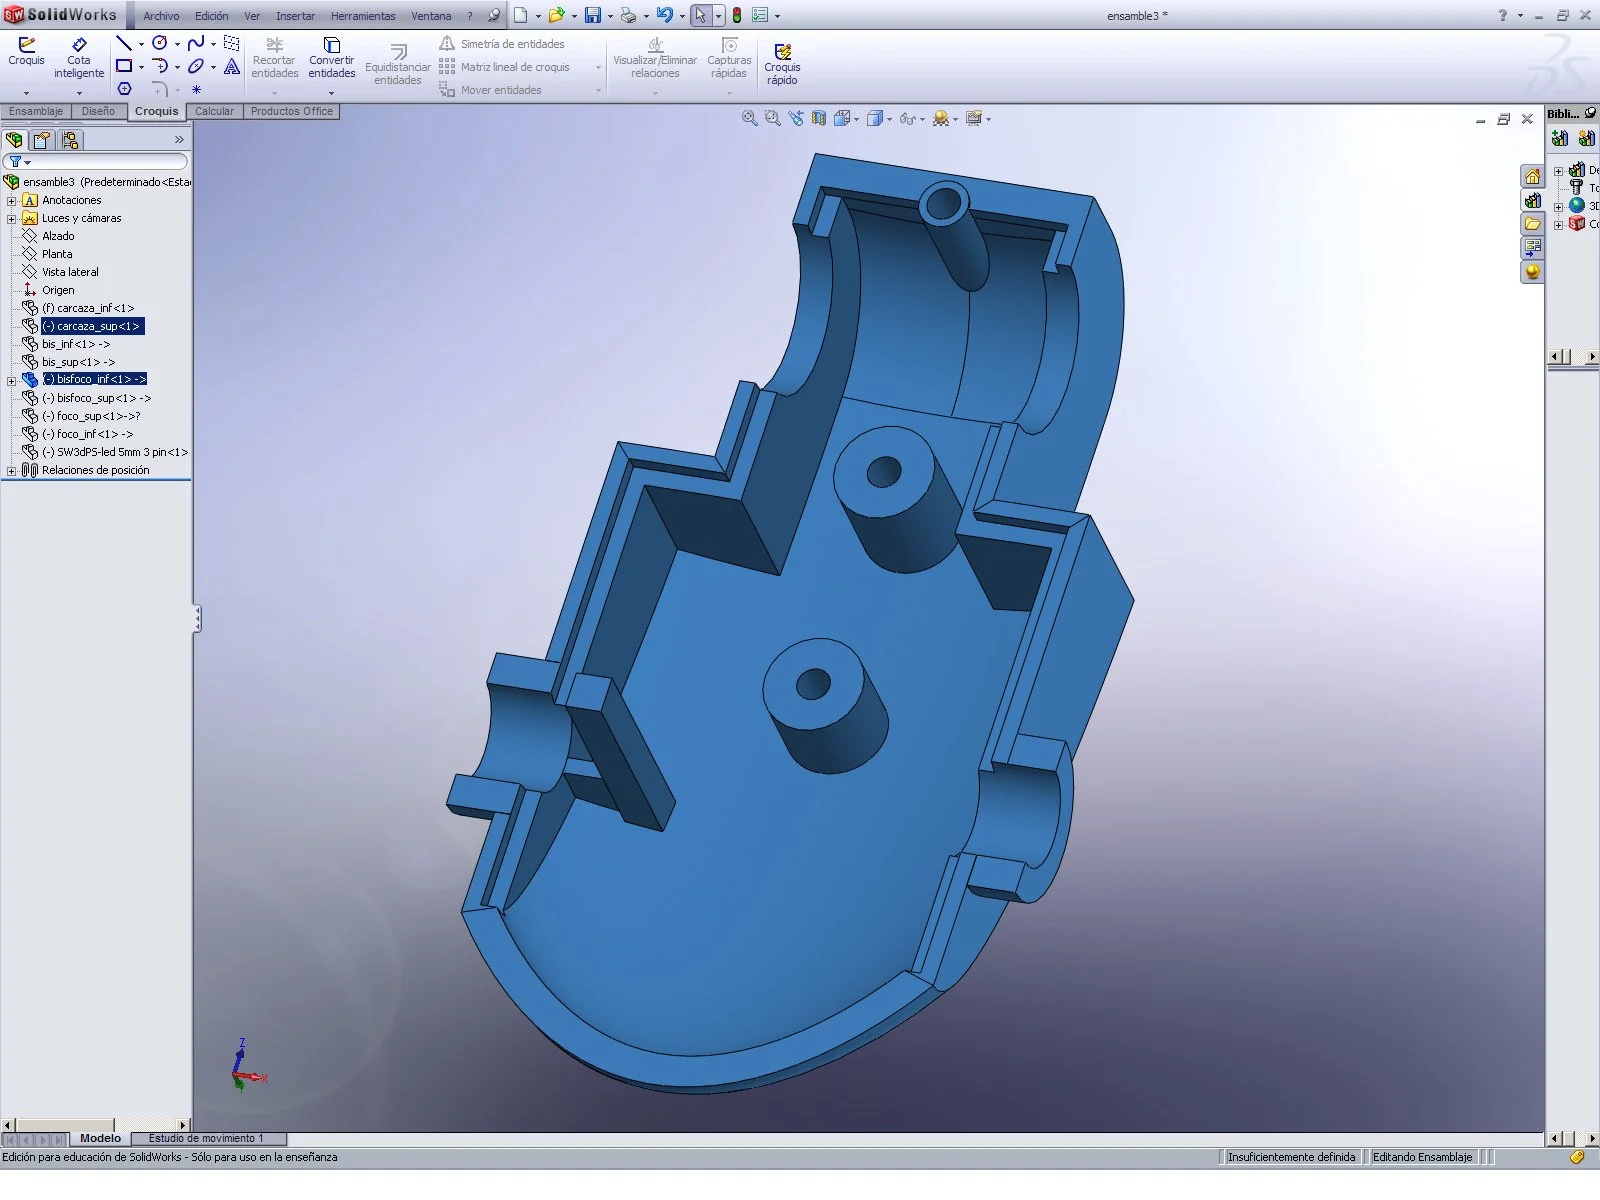
Task: Click the Croquis rápido icon
Action: tap(782, 51)
